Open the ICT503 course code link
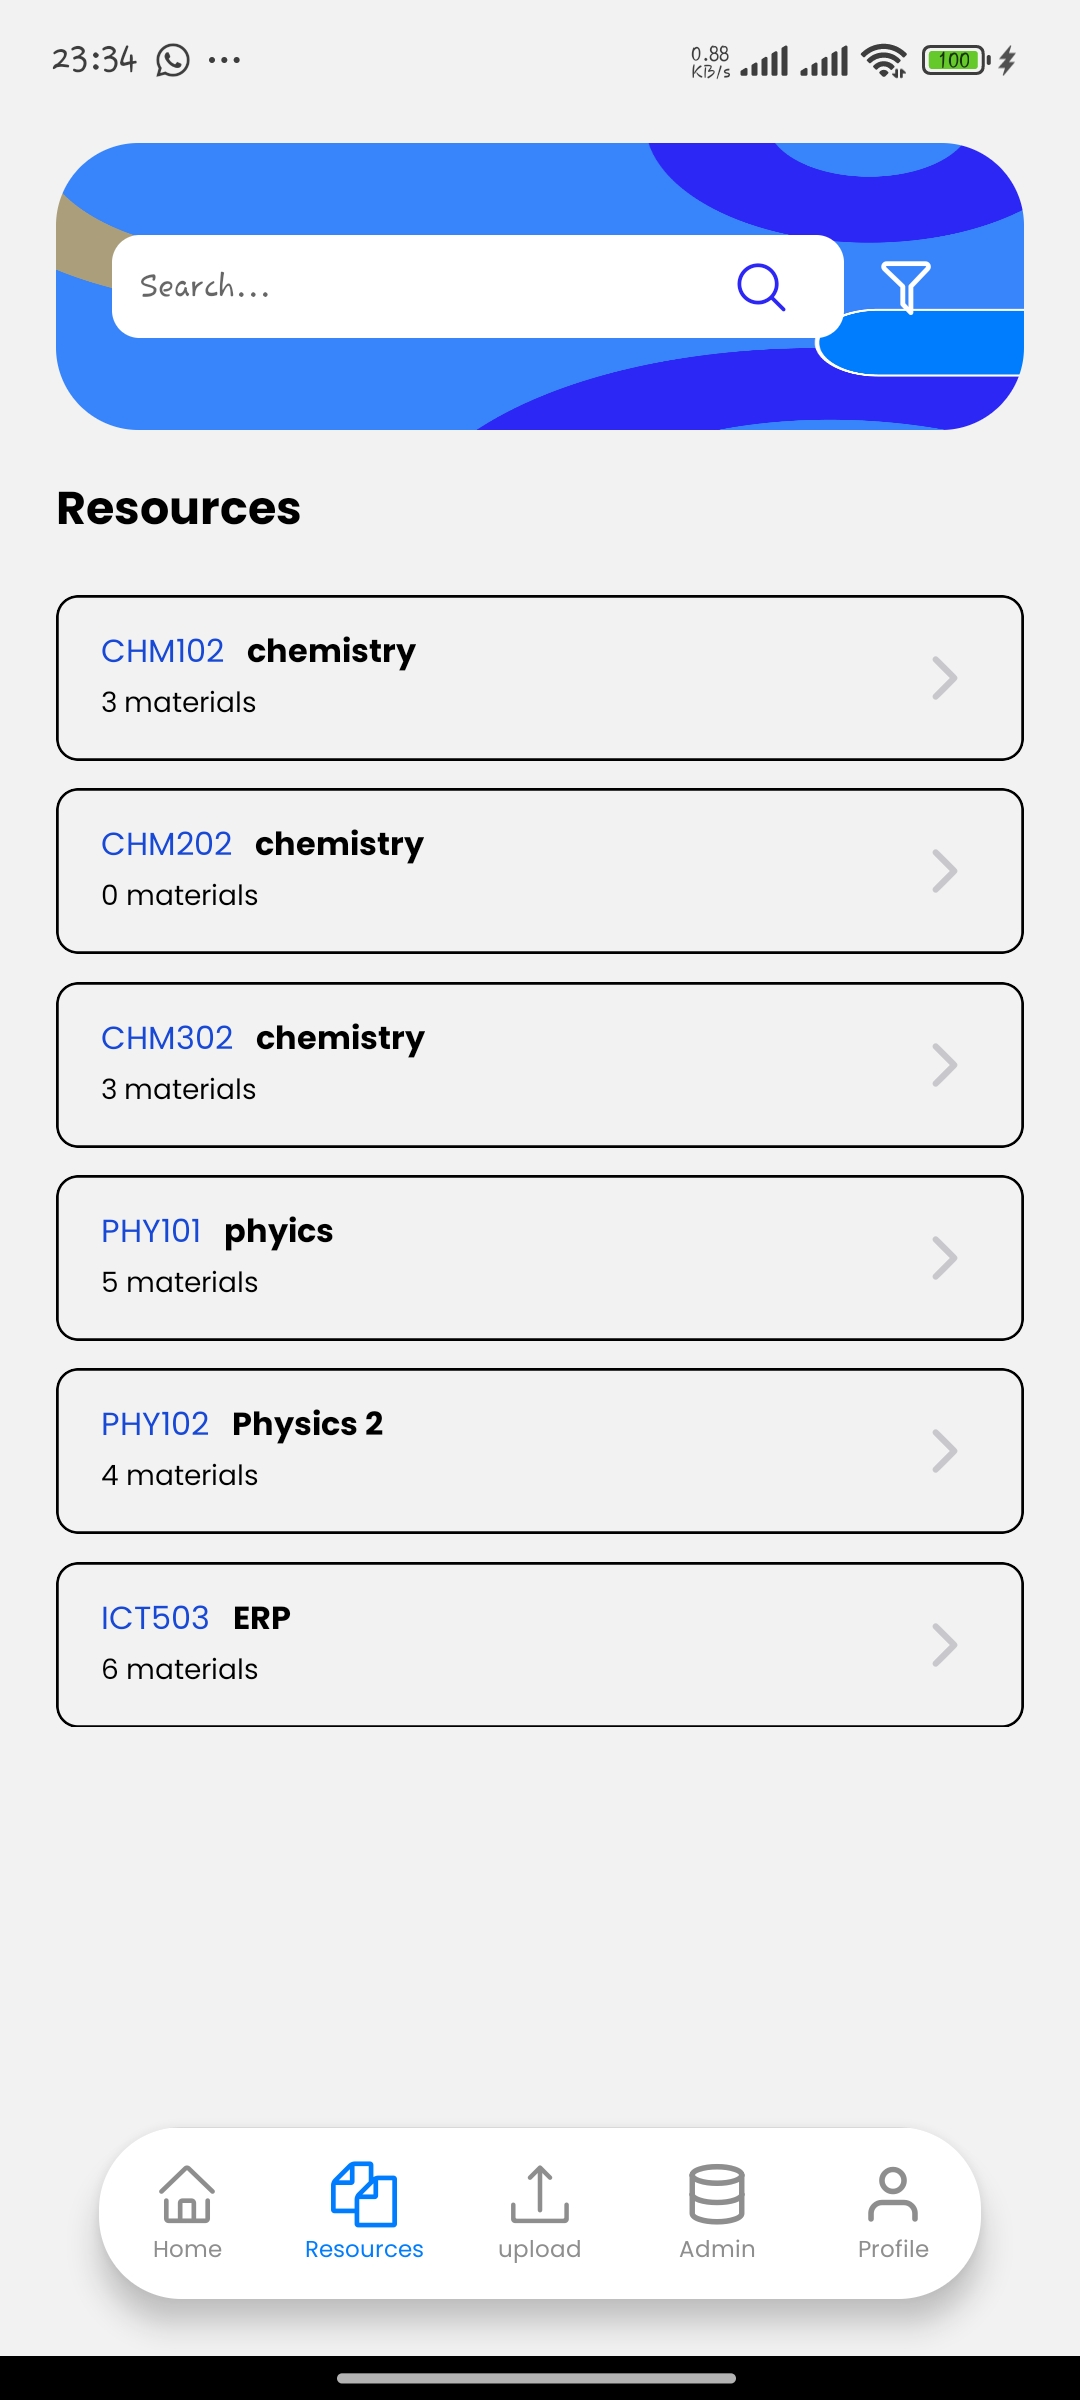 coord(155,1618)
